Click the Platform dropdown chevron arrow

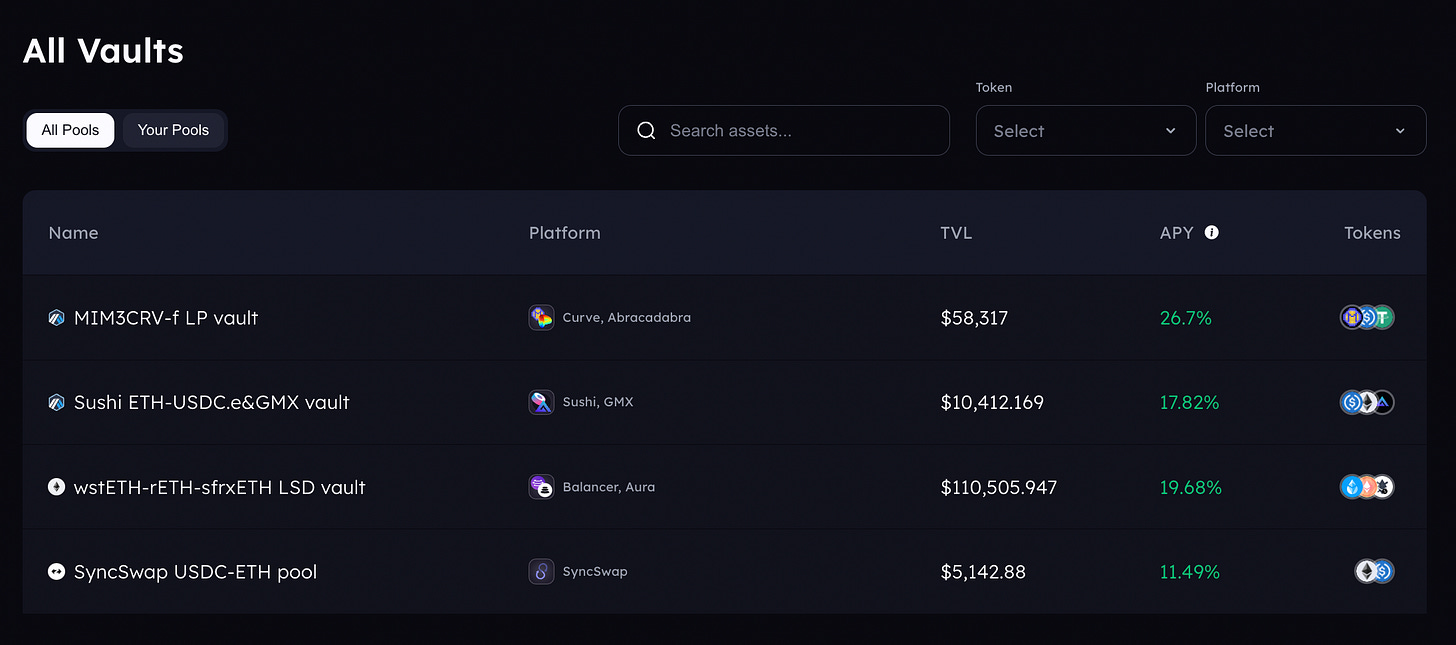coord(1400,131)
